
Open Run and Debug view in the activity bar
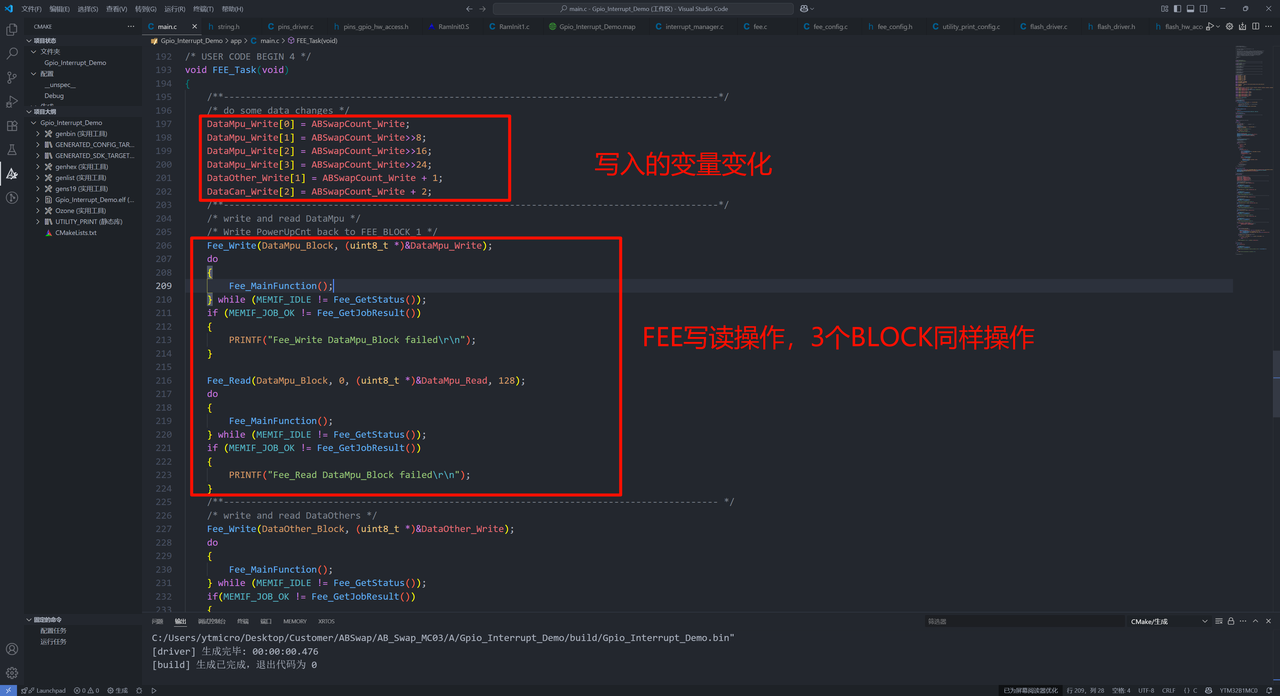[12, 102]
